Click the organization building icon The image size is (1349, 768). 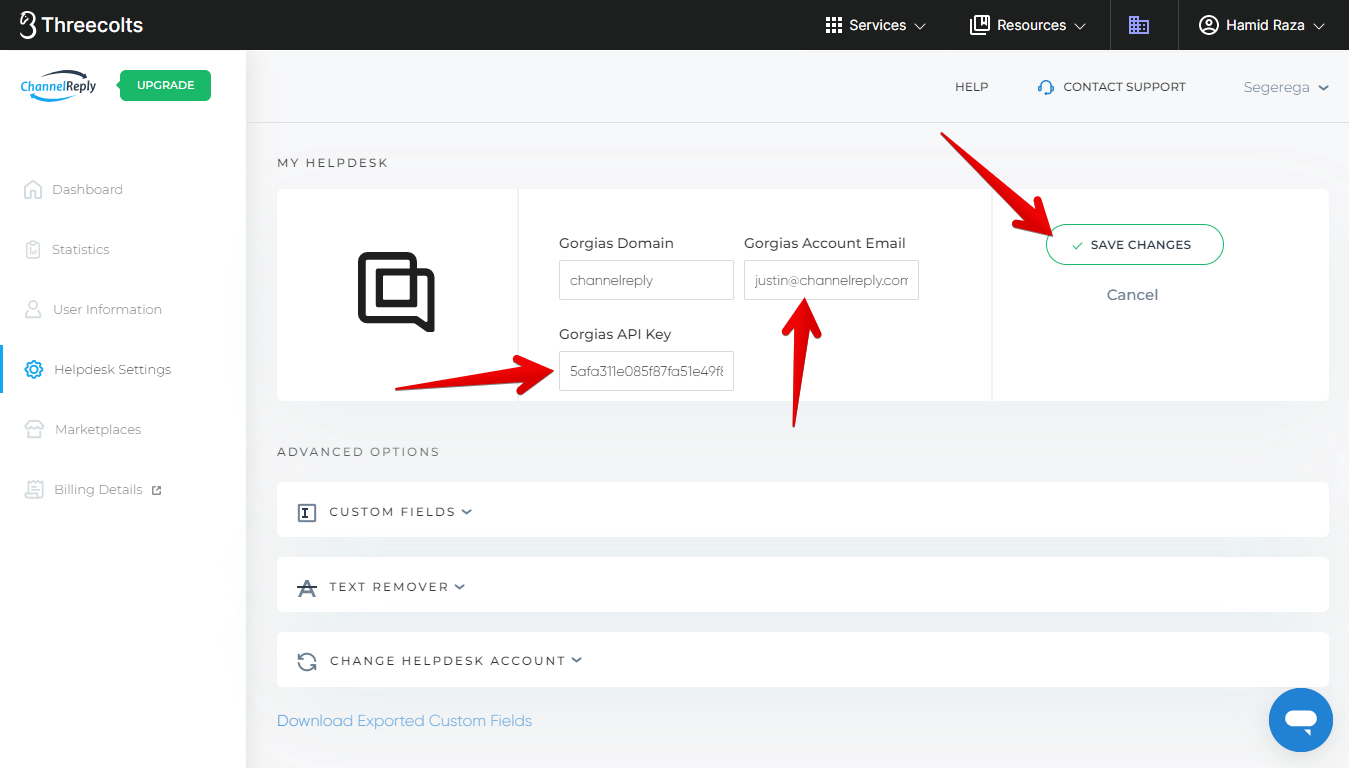(x=1139, y=25)
